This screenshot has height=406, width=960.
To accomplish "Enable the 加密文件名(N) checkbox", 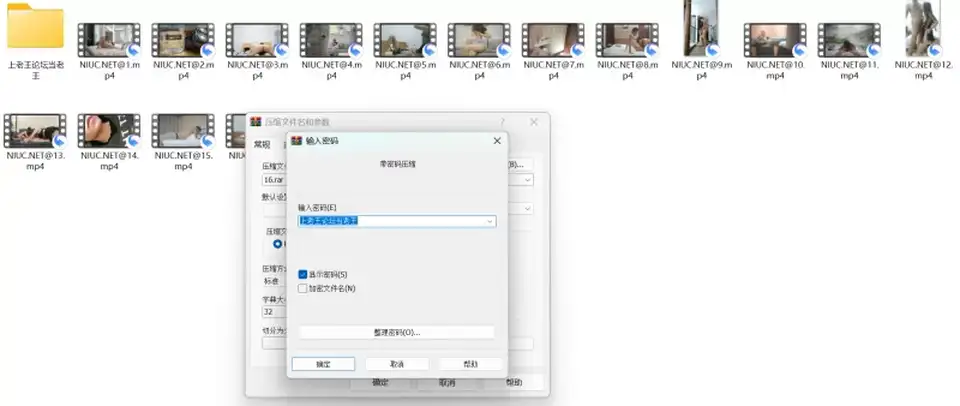I will [x=302, y=288].
